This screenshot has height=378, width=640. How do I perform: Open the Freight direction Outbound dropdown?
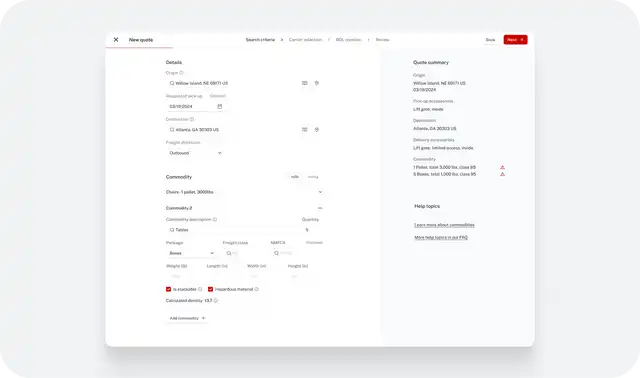195,153
